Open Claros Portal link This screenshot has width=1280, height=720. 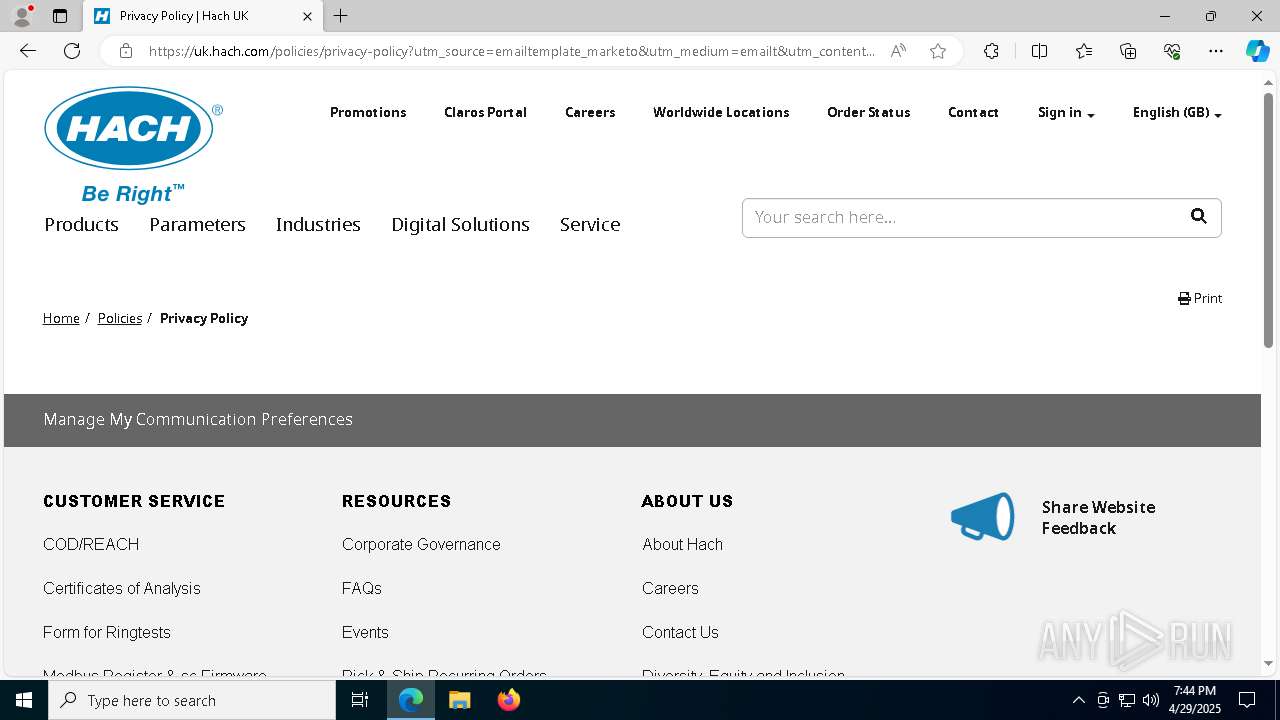[485, 112]
